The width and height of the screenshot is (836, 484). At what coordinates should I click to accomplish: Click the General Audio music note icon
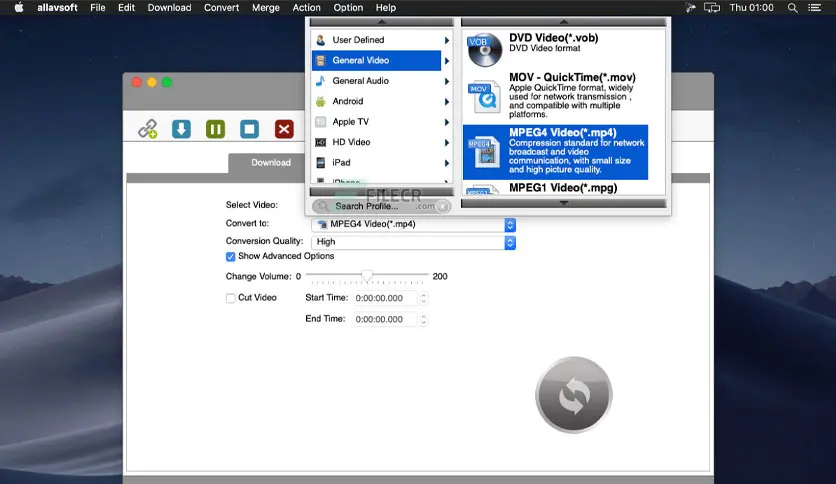pos(320,81)
